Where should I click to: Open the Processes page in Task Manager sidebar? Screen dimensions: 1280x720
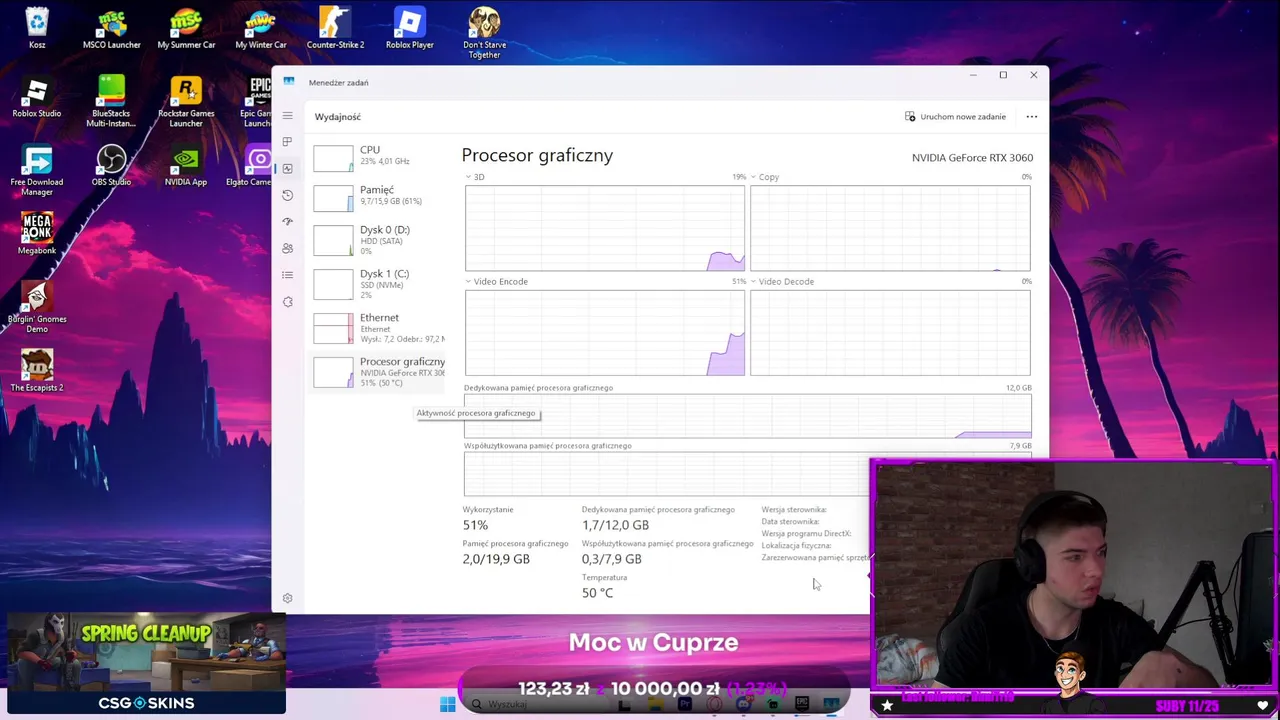[287, 142]
